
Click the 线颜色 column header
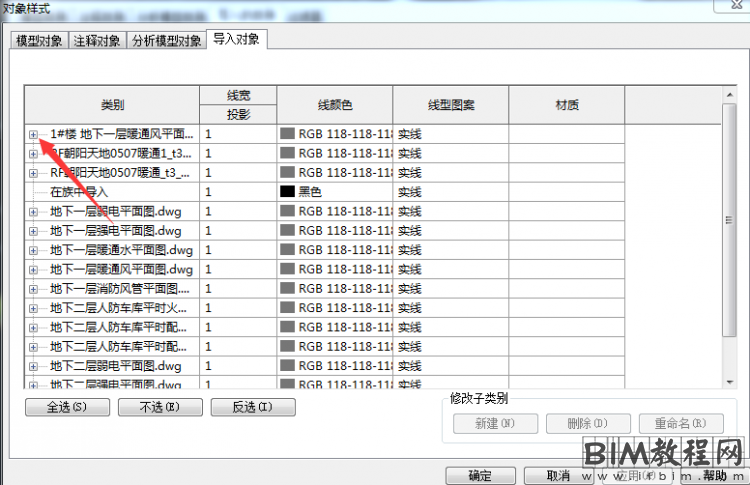[x=335, y=105]
